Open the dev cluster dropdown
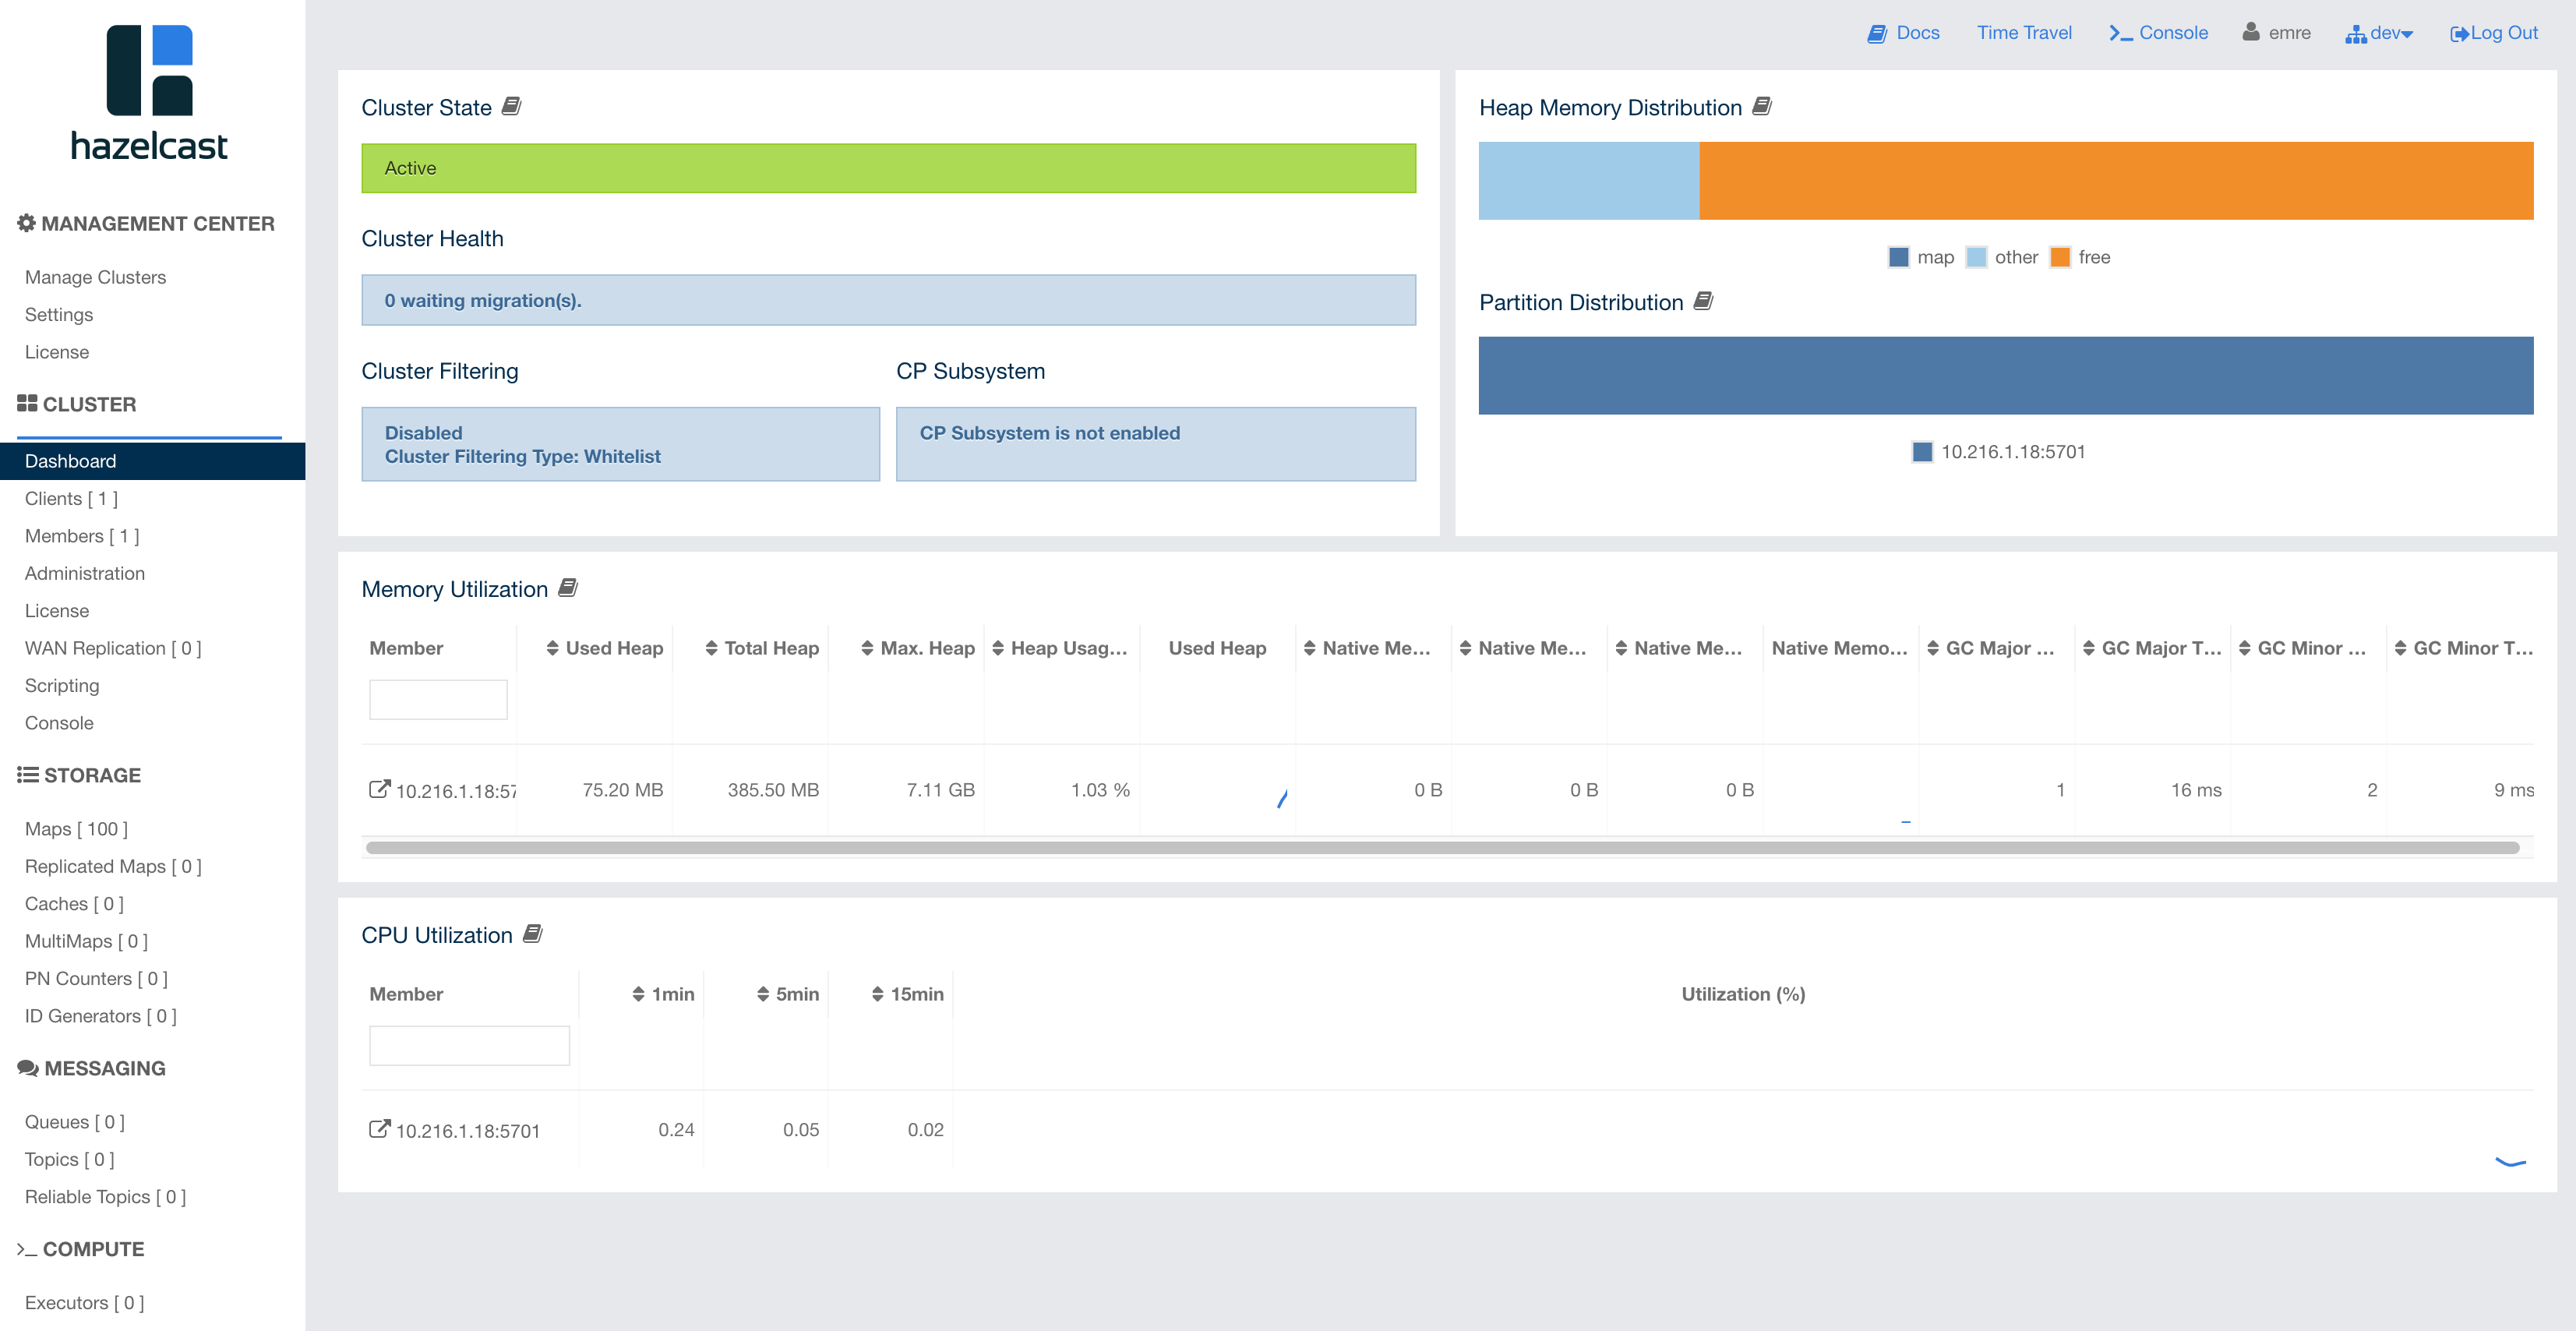This screenshot has width=2576, height=1331. point(2380,33)
